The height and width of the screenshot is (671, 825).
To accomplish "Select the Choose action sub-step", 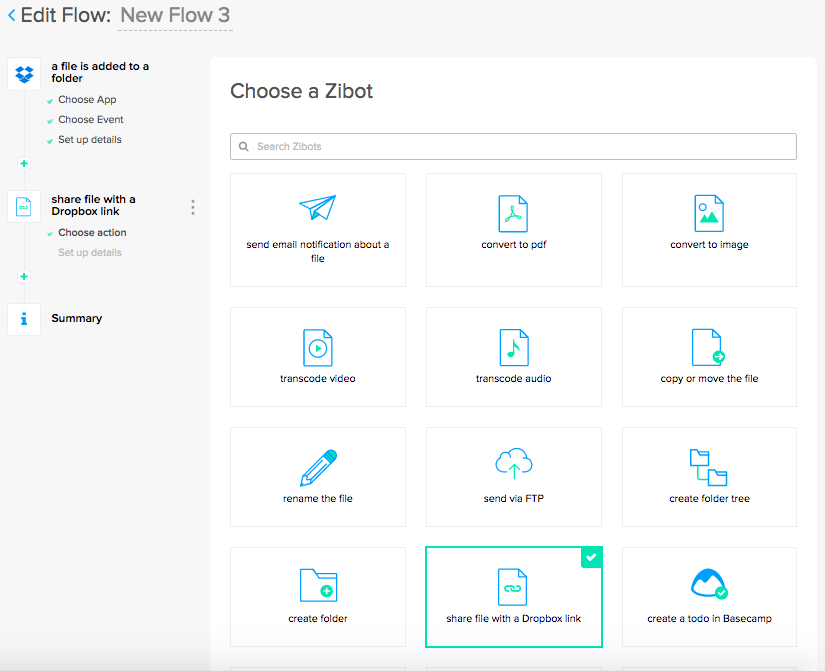I will point(92,233).
